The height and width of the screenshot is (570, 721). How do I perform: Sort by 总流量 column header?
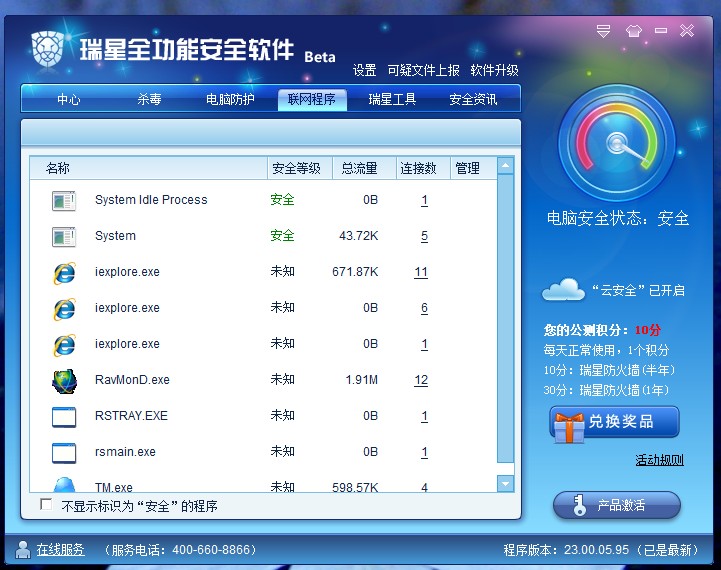(x=364, y=168)
